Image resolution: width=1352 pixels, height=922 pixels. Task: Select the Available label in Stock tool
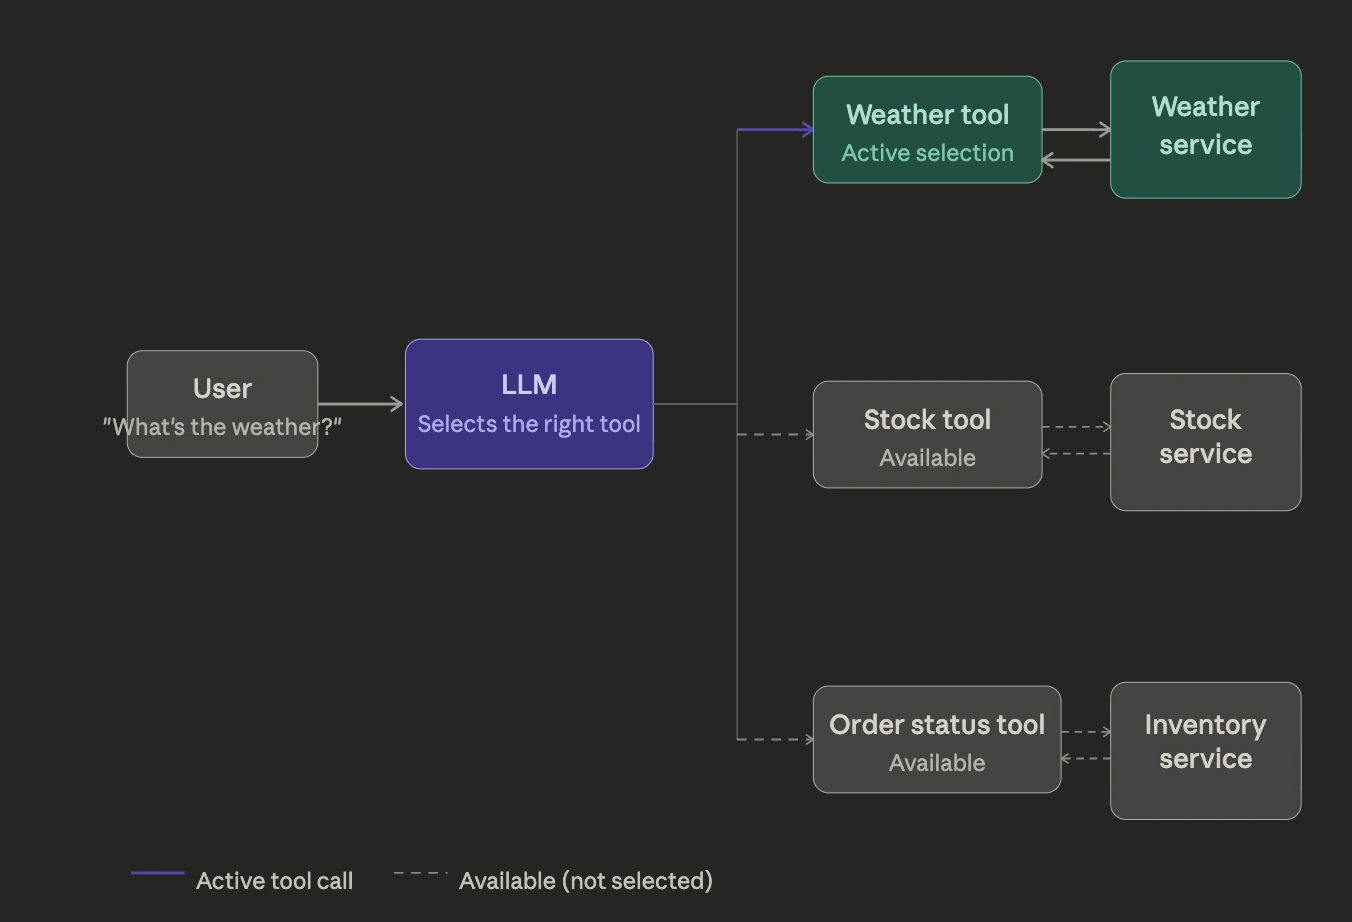click(x=927, y=457)
